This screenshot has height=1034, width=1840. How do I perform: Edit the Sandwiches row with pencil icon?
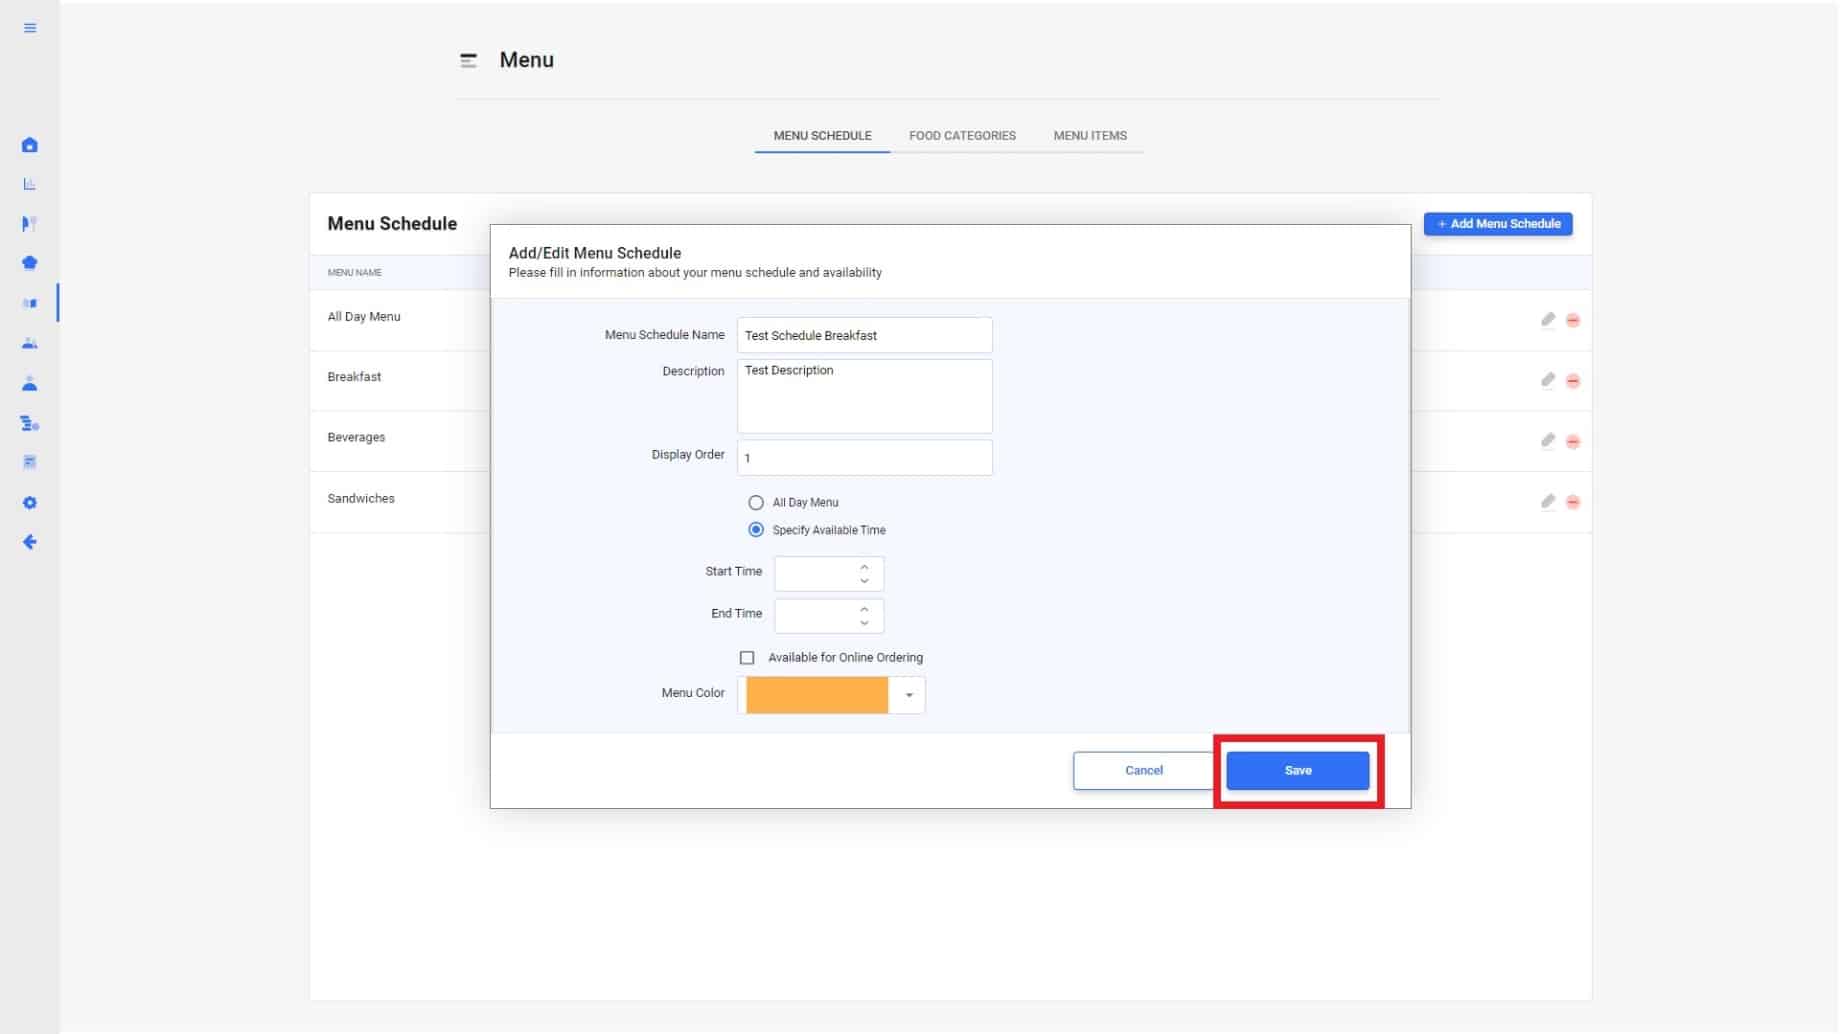click(x=1548, y=502)
